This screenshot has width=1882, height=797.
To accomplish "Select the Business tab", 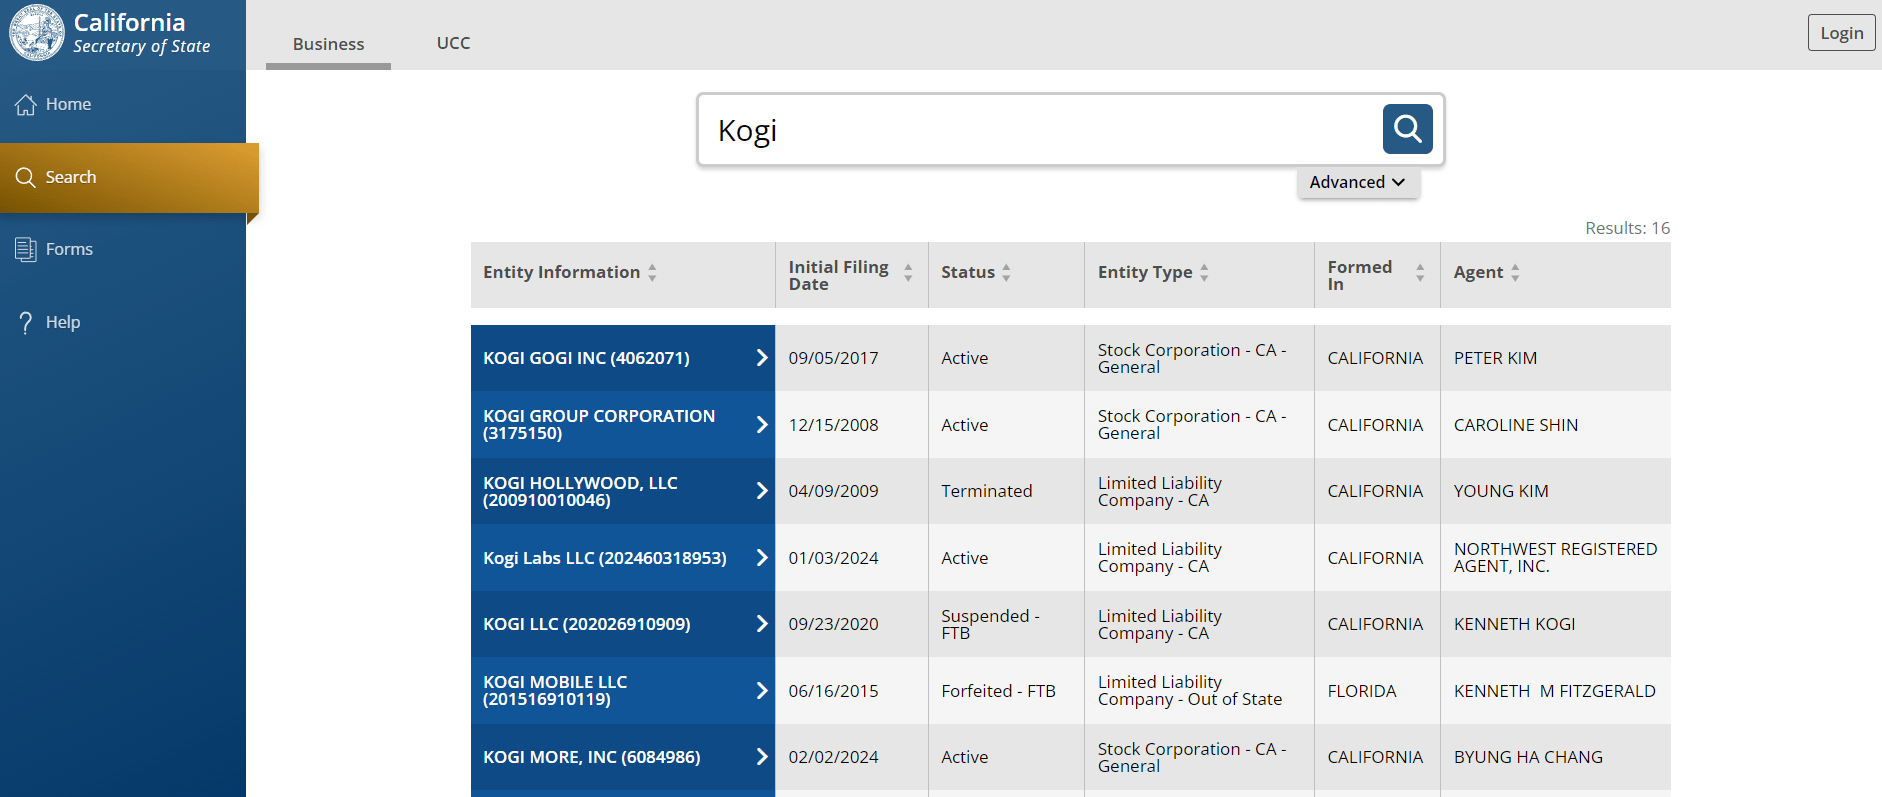I will 328,44.
